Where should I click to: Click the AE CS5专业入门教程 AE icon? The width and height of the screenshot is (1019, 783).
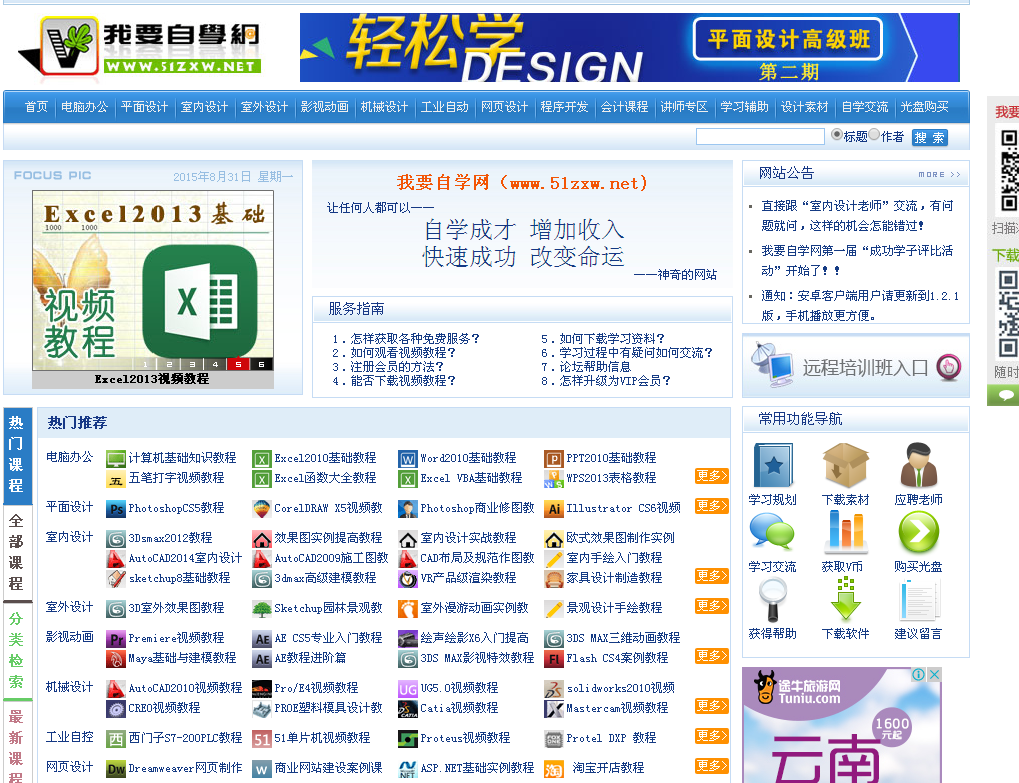point(261,639)
